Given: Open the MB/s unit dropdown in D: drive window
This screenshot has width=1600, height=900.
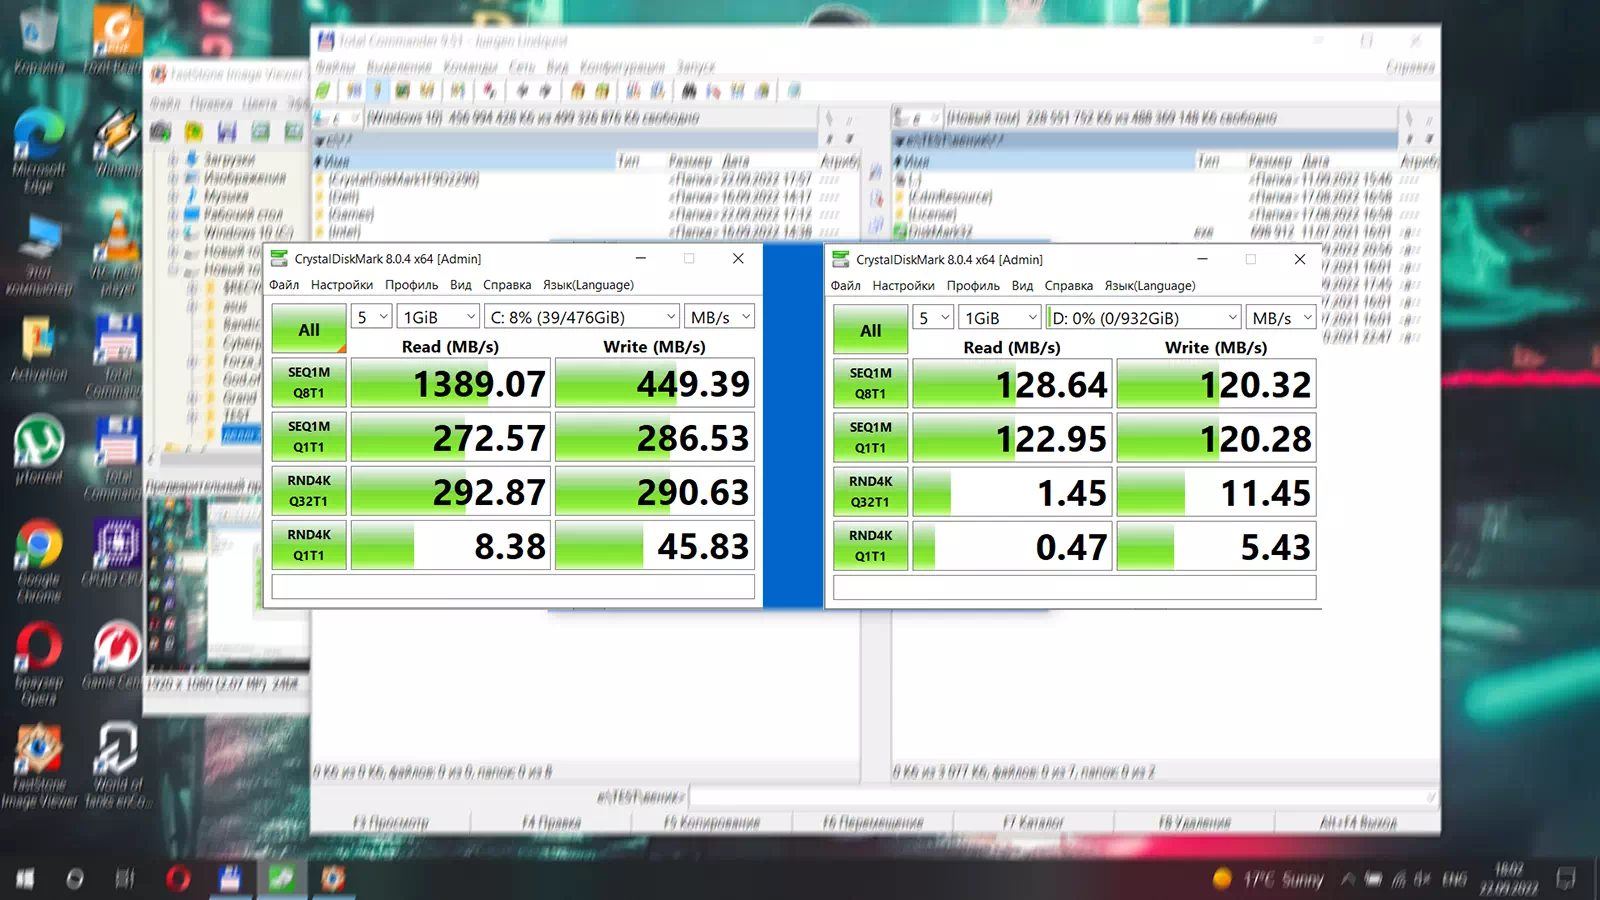Looking at the screenshot, I should (1281, 318).
